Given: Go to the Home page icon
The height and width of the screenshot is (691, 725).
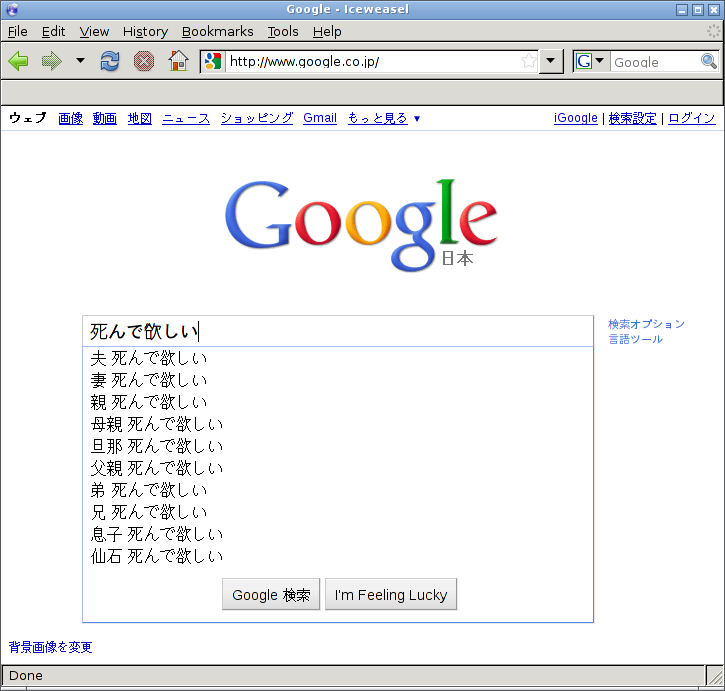Looking at the screenshot, I should point(178,61).
